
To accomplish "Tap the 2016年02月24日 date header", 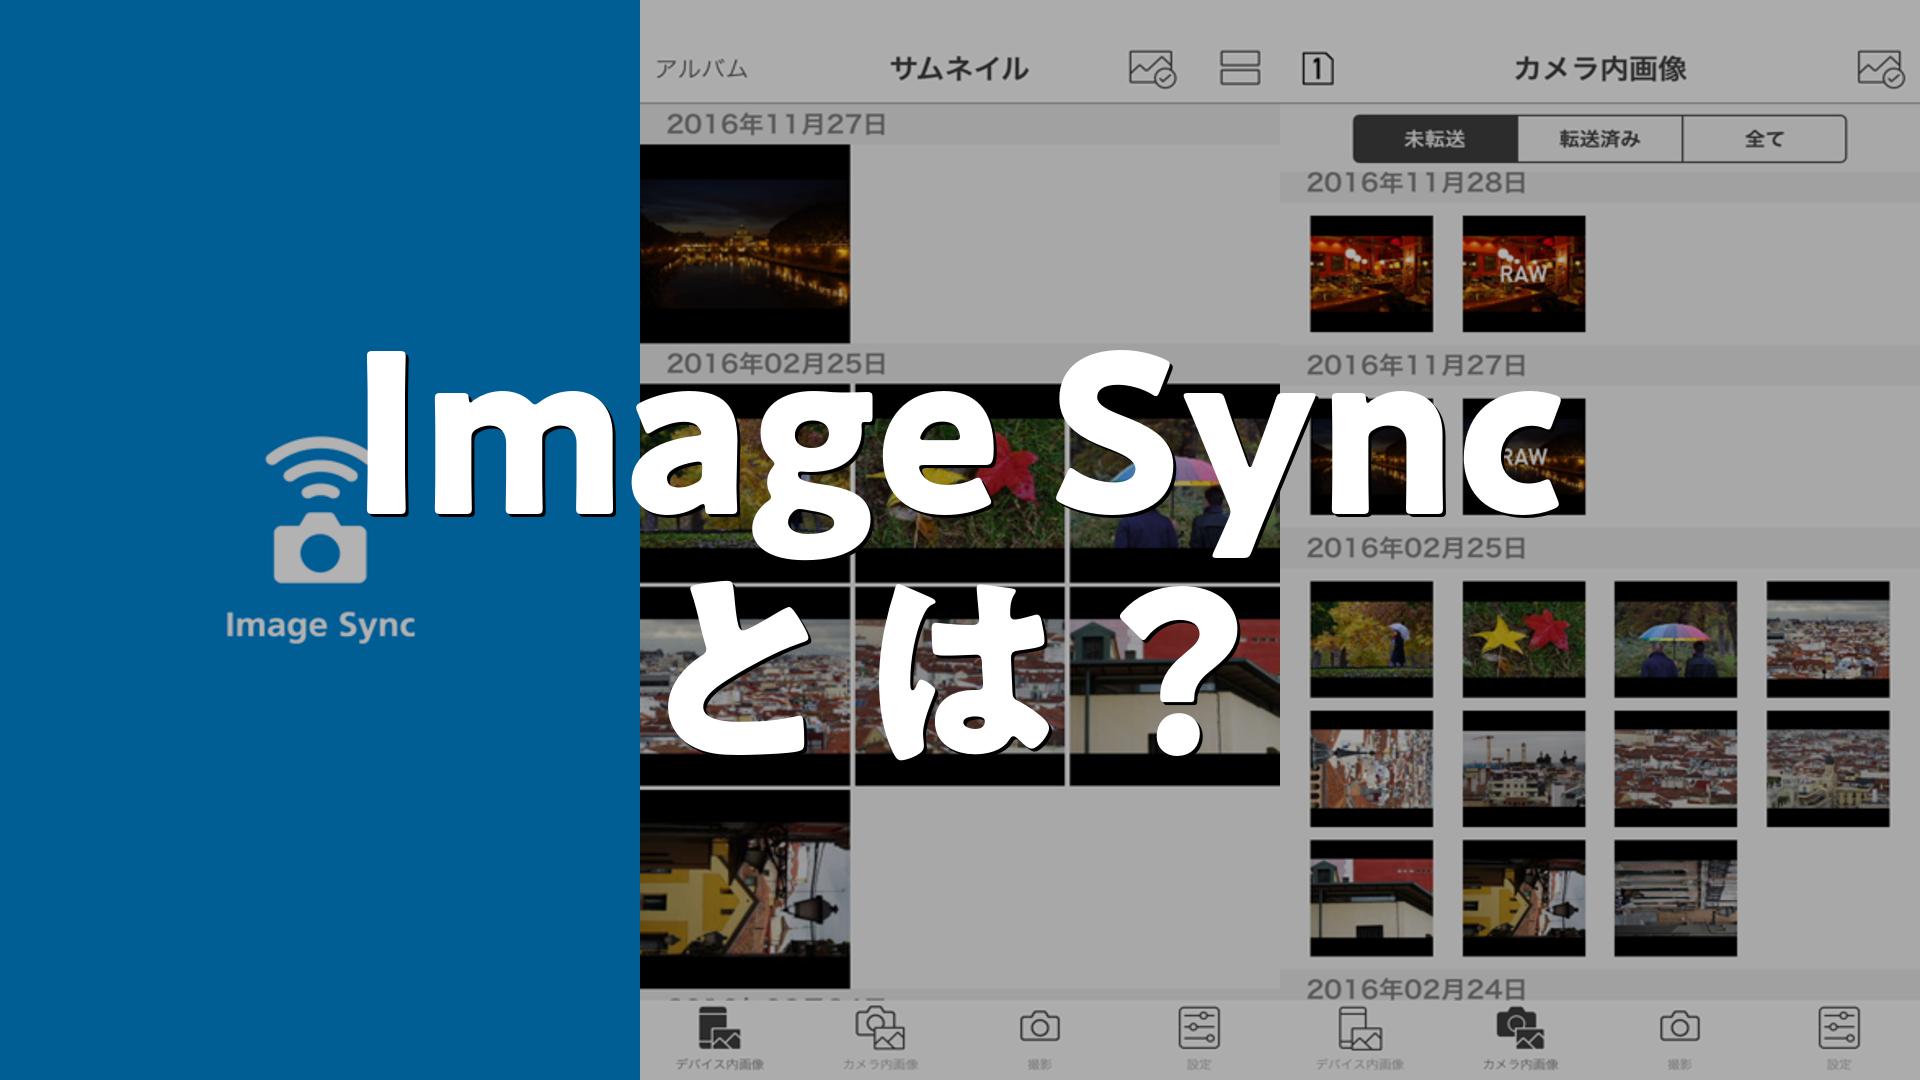I will click(1416, 989).
